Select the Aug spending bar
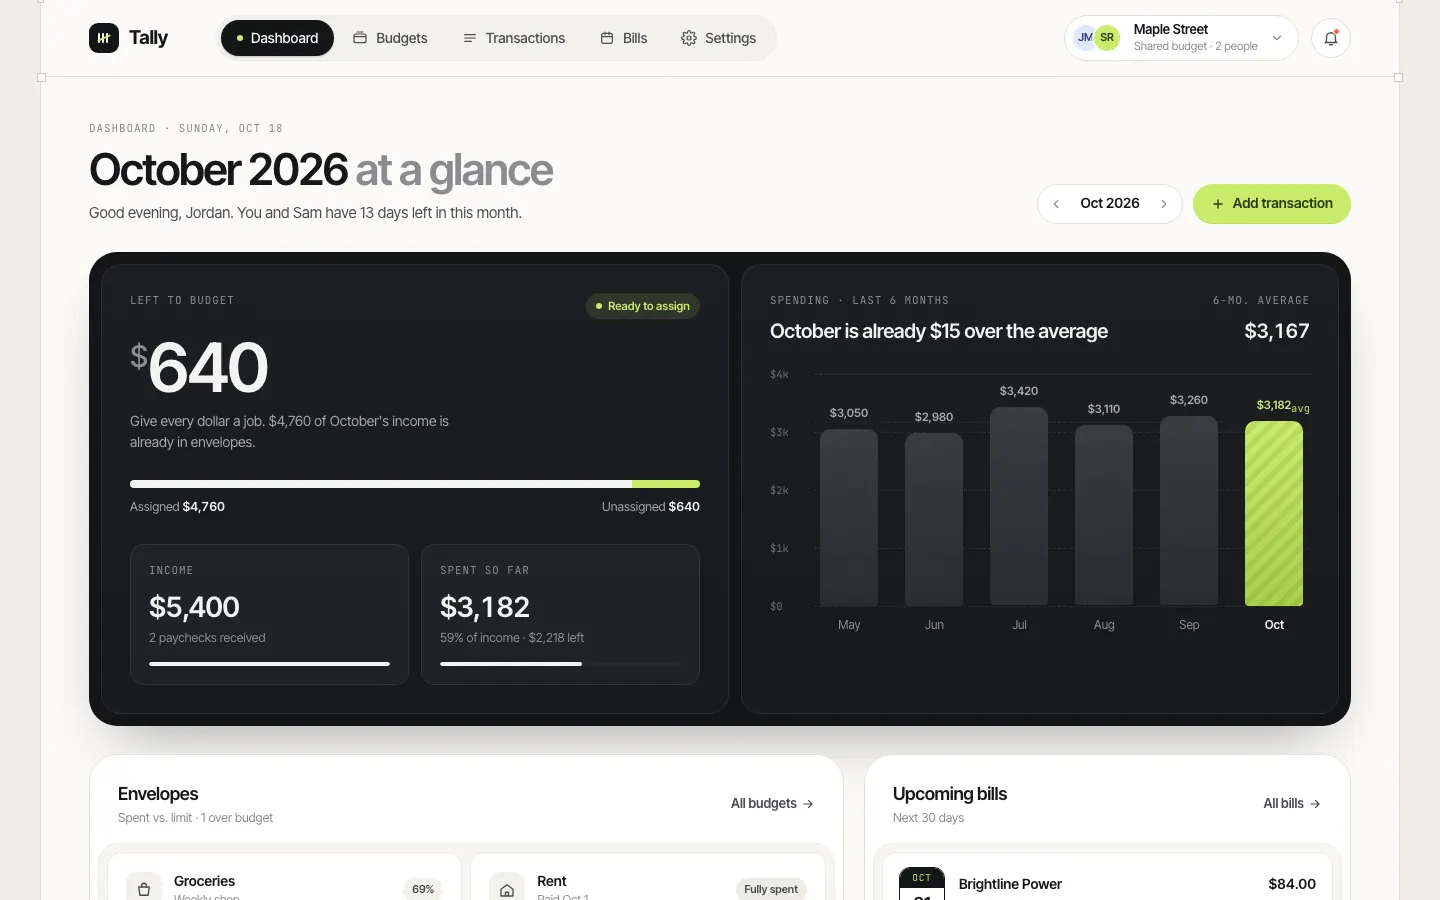Screen dimensions: 1440x900 tap(1104, 515)
